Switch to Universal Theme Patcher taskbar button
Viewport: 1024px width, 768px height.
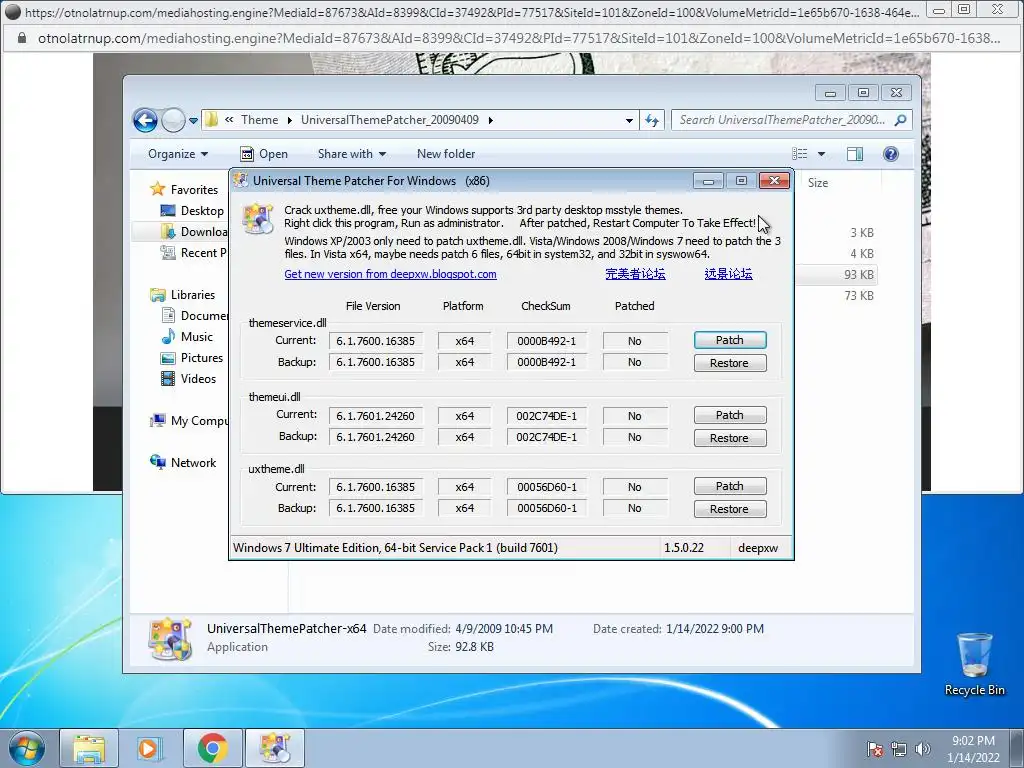pos(275,748)
